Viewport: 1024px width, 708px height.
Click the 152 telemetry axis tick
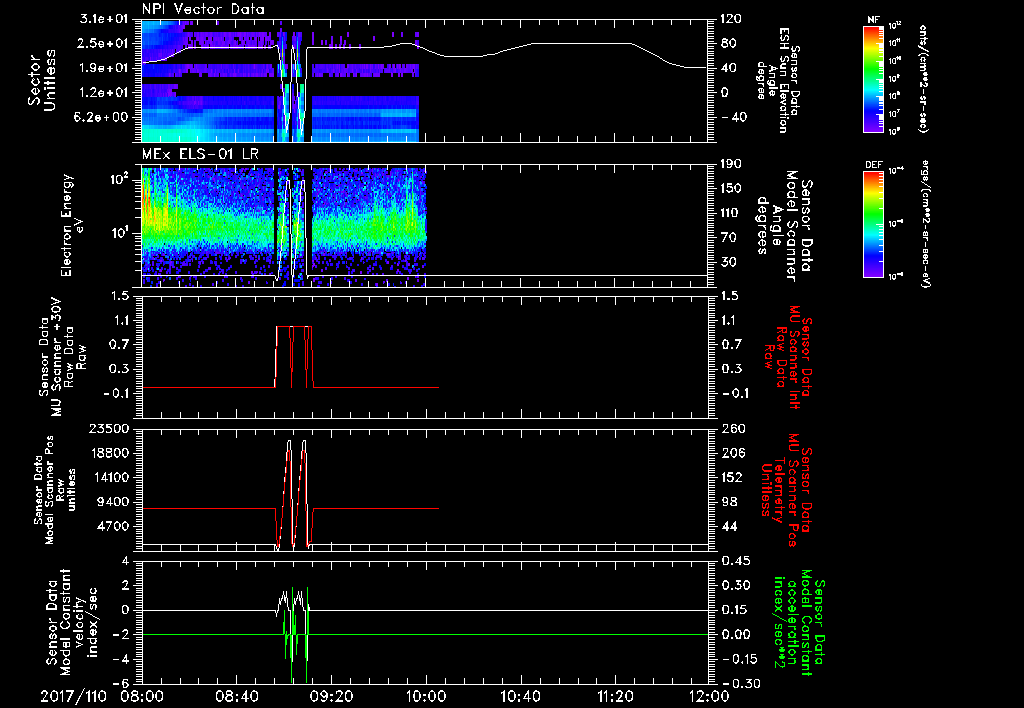pyautogui.click(x=733, y=477)
